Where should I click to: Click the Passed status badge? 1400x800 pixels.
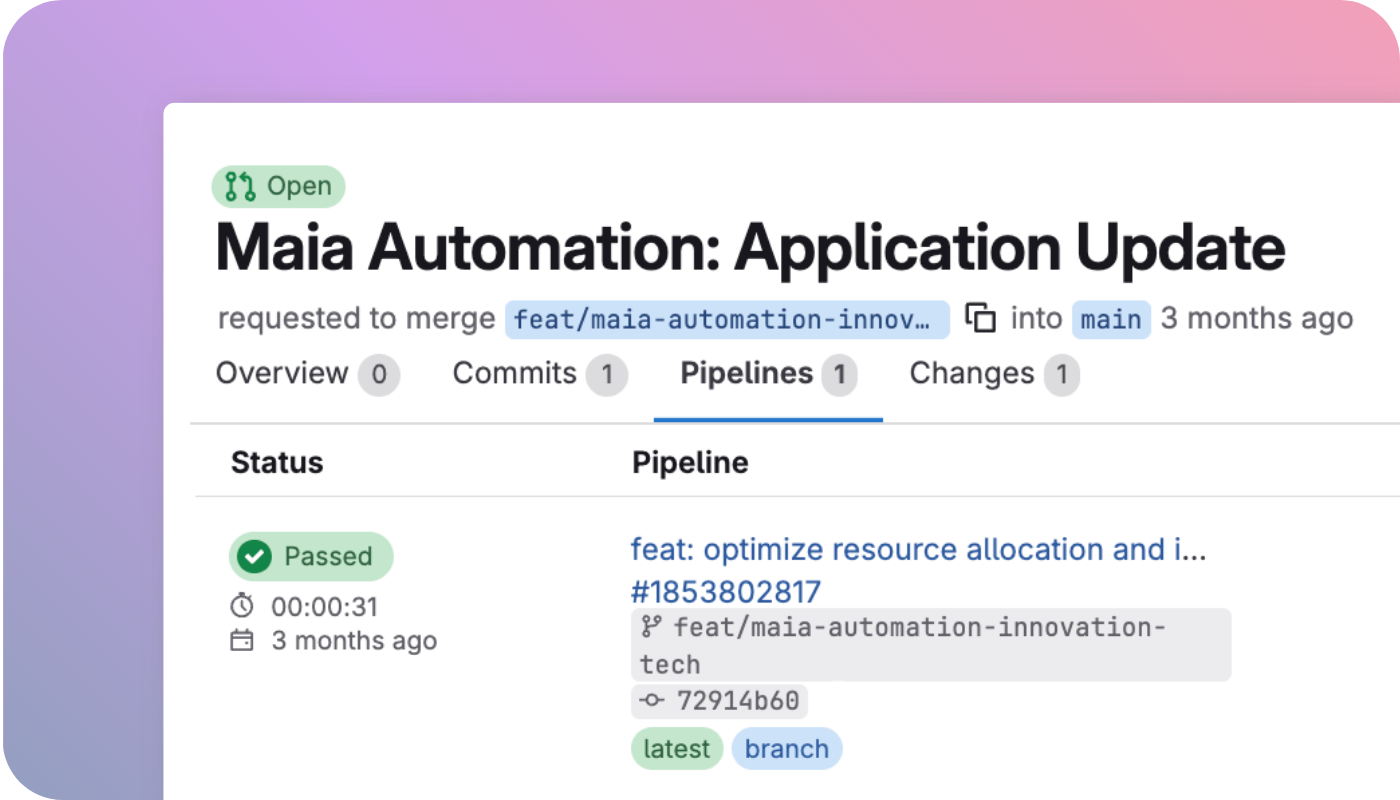click(x=311, y=556)
